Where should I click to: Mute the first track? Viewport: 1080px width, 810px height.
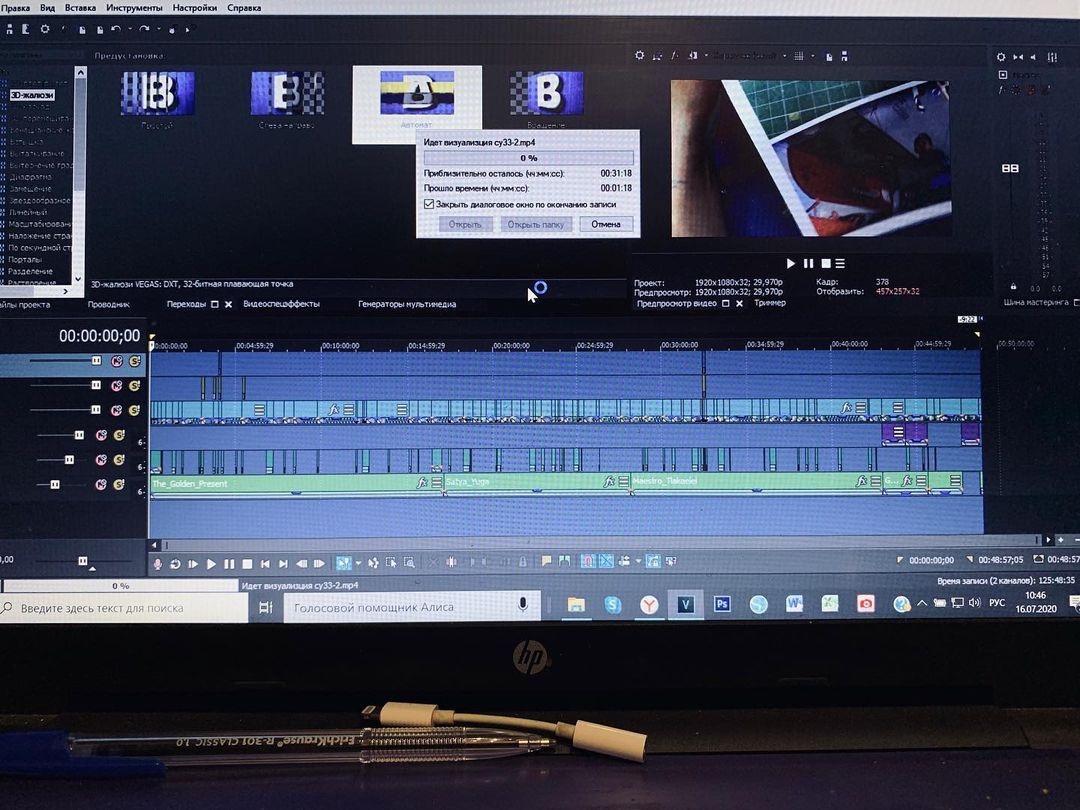coord(116,361)
